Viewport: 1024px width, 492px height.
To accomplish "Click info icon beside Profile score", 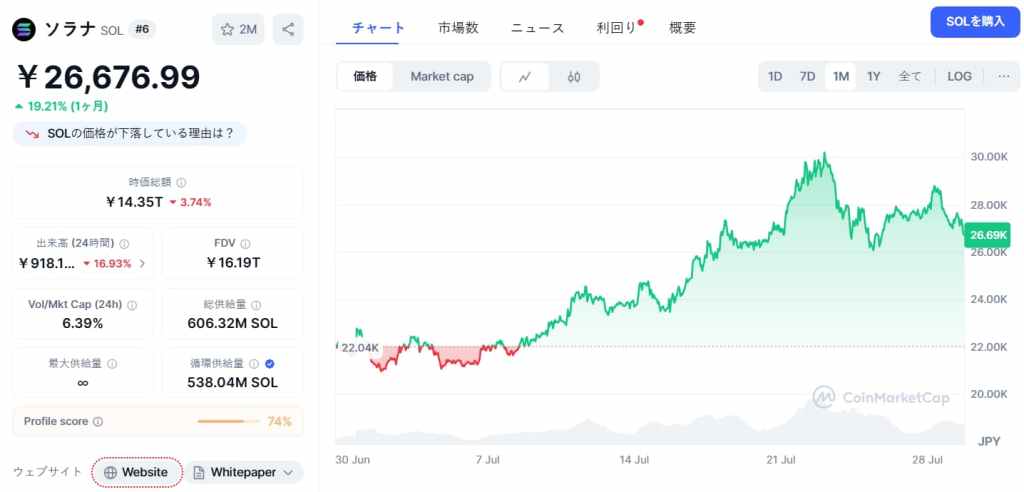I will tap(98, 422).
